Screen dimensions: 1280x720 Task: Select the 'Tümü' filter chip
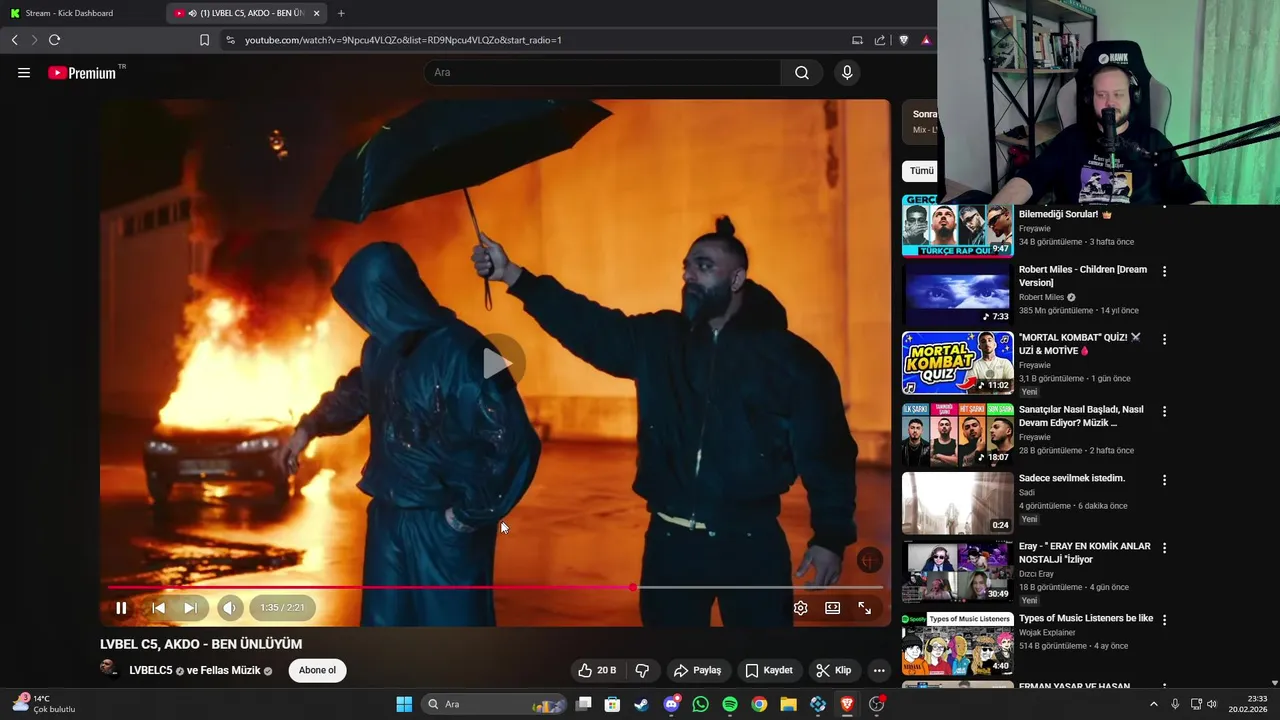tap(921, 171)
